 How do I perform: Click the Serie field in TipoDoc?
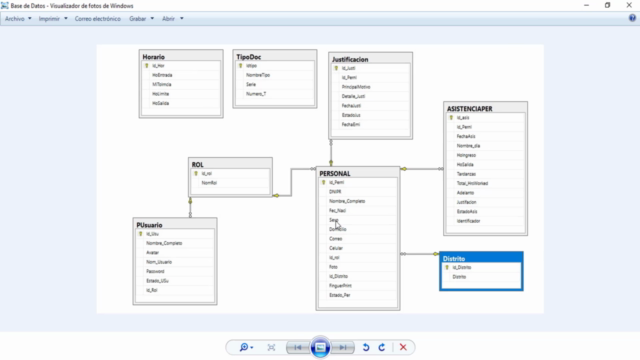click(x=251, y=84)
